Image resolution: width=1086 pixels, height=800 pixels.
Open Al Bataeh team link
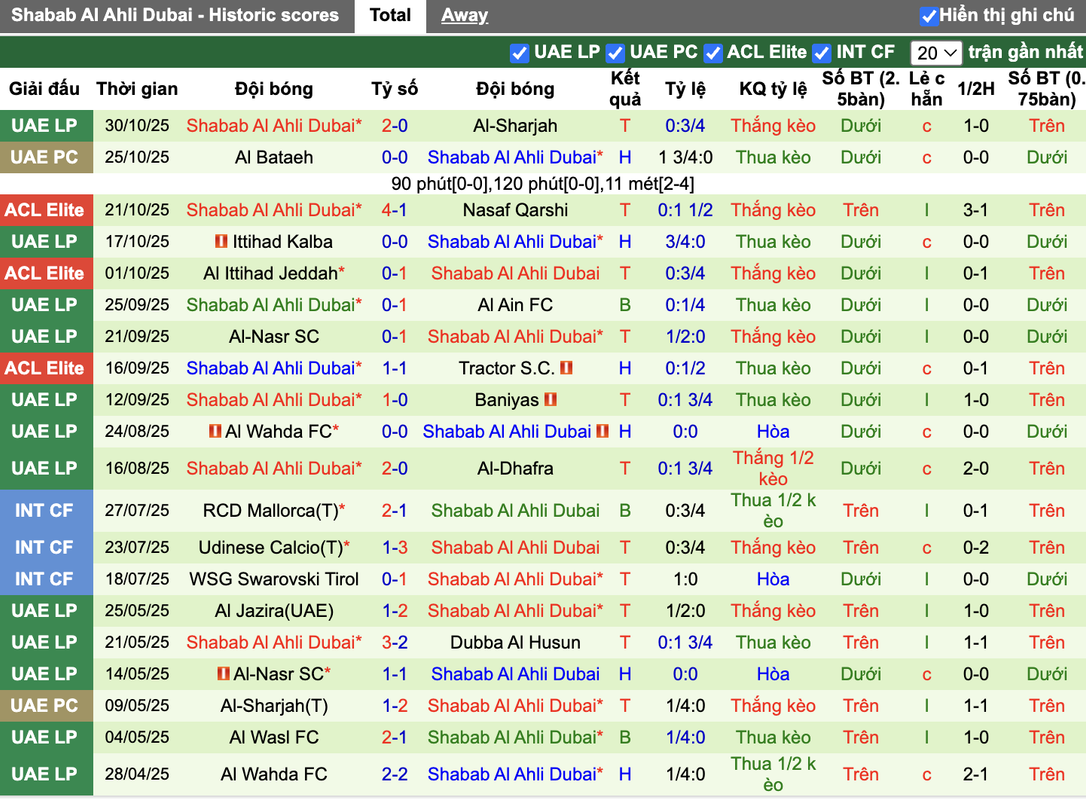[274, 157]
